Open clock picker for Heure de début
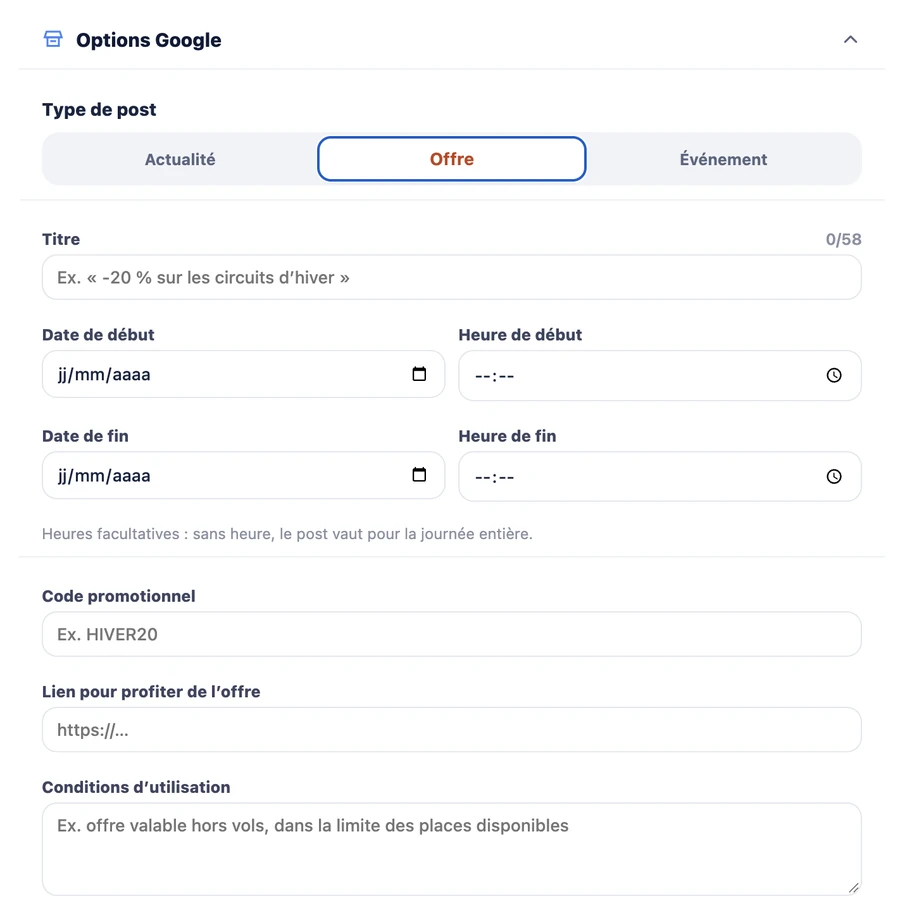The width and height of the screenshot is (900, 915). click(834, 375)
